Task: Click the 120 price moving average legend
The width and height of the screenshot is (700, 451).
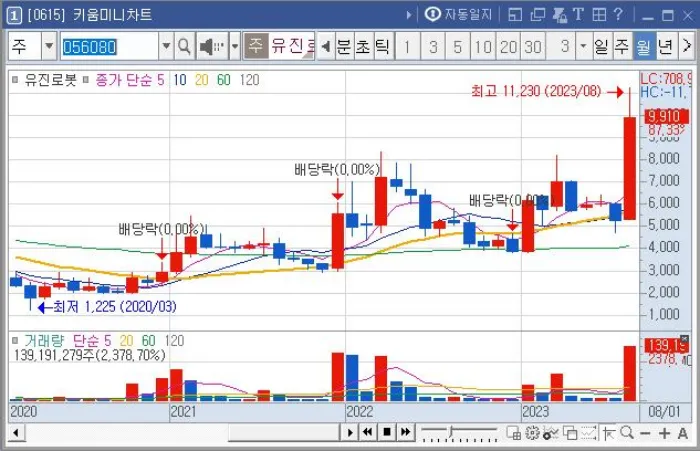Action: 249,80
